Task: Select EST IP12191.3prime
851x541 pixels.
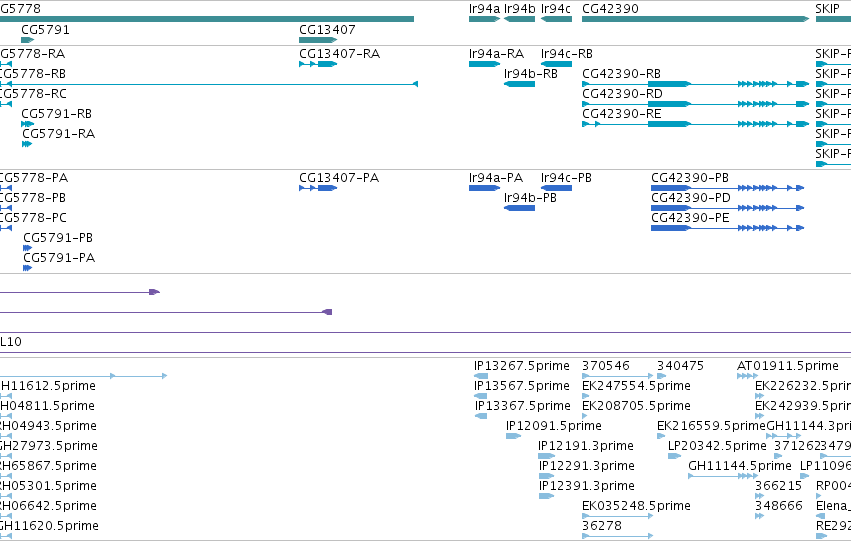Action: pyautogui.click(x=586, y=447)
